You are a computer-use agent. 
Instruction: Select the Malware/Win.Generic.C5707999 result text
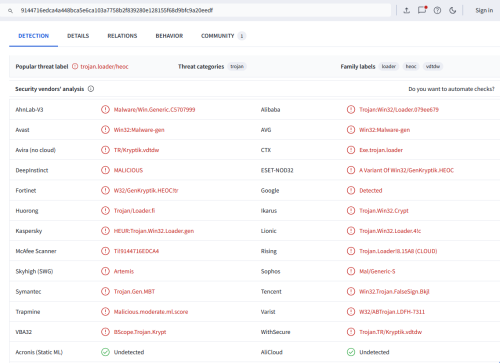click(x=154, y=110)
